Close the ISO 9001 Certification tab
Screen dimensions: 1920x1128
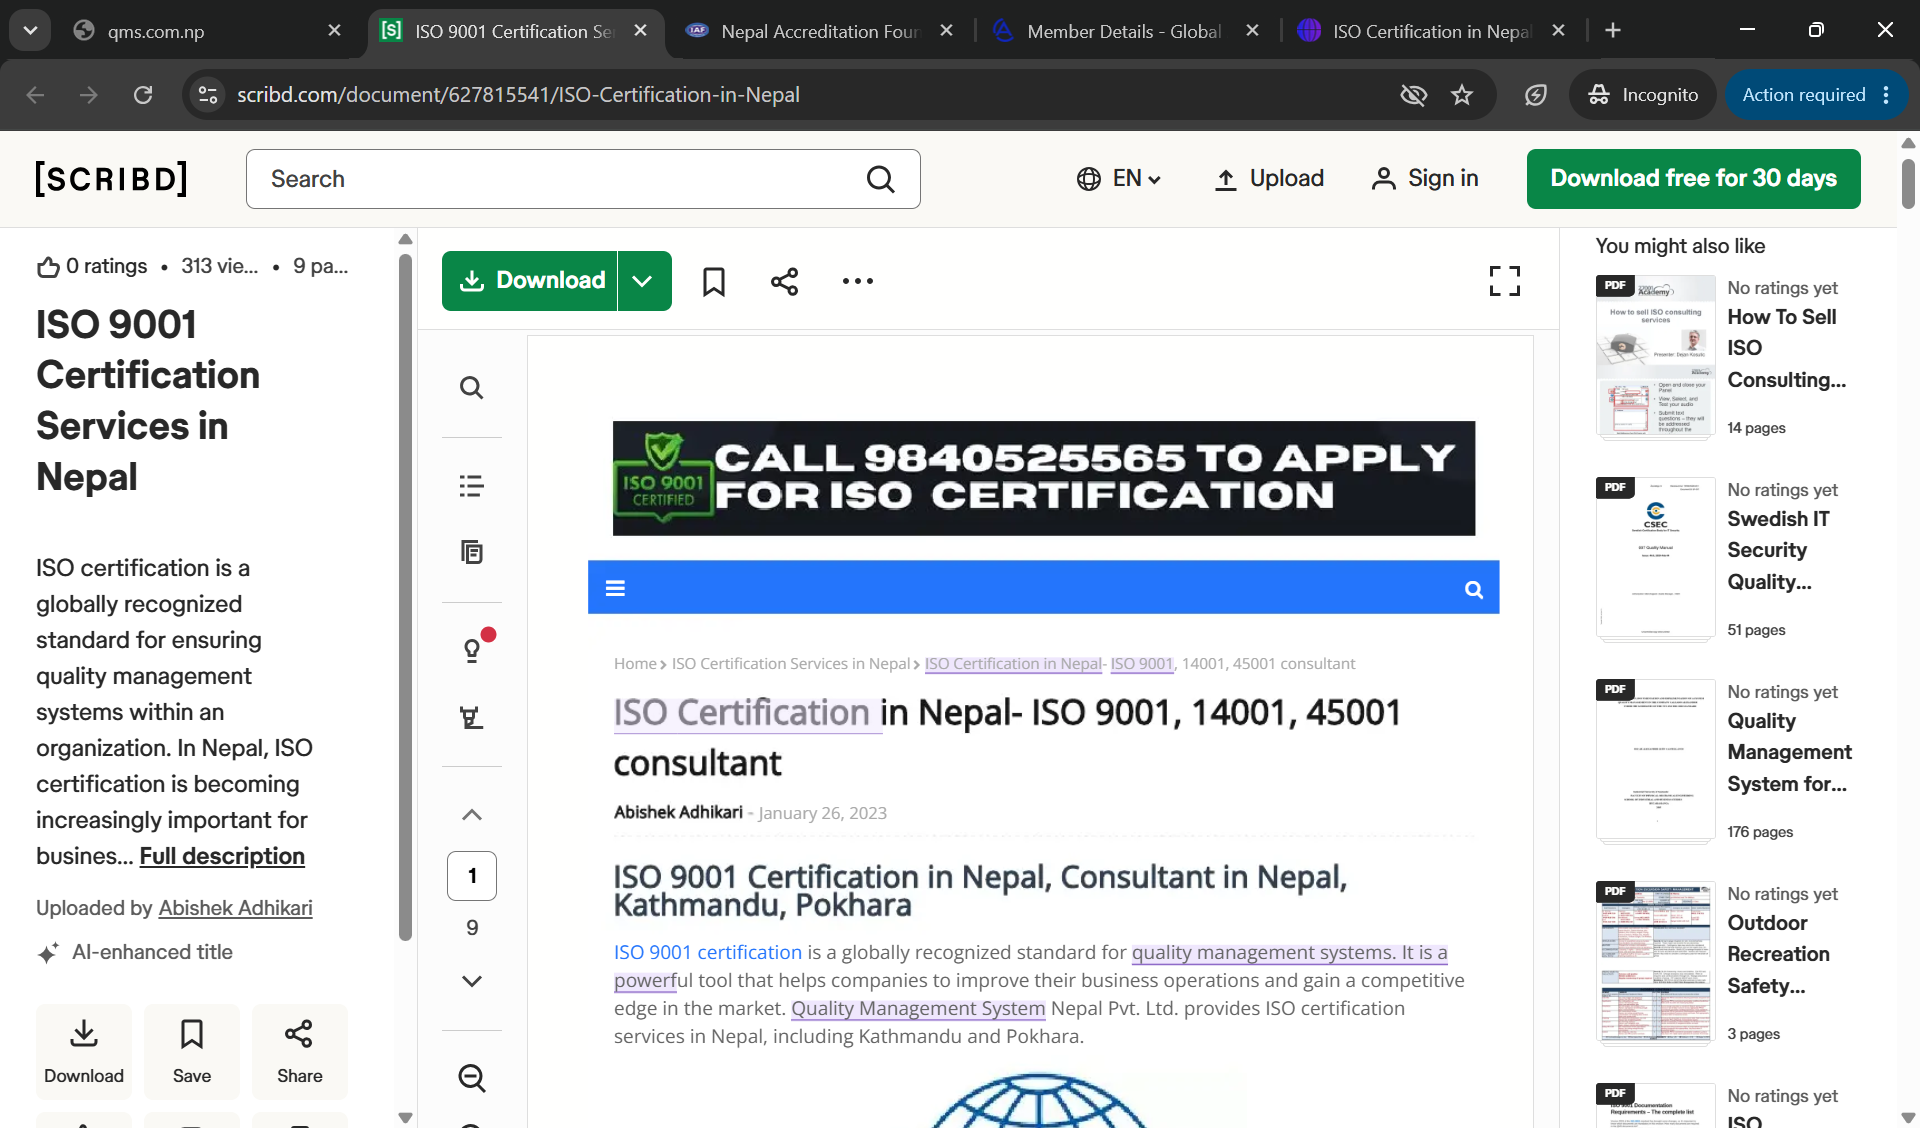[641, 31]
